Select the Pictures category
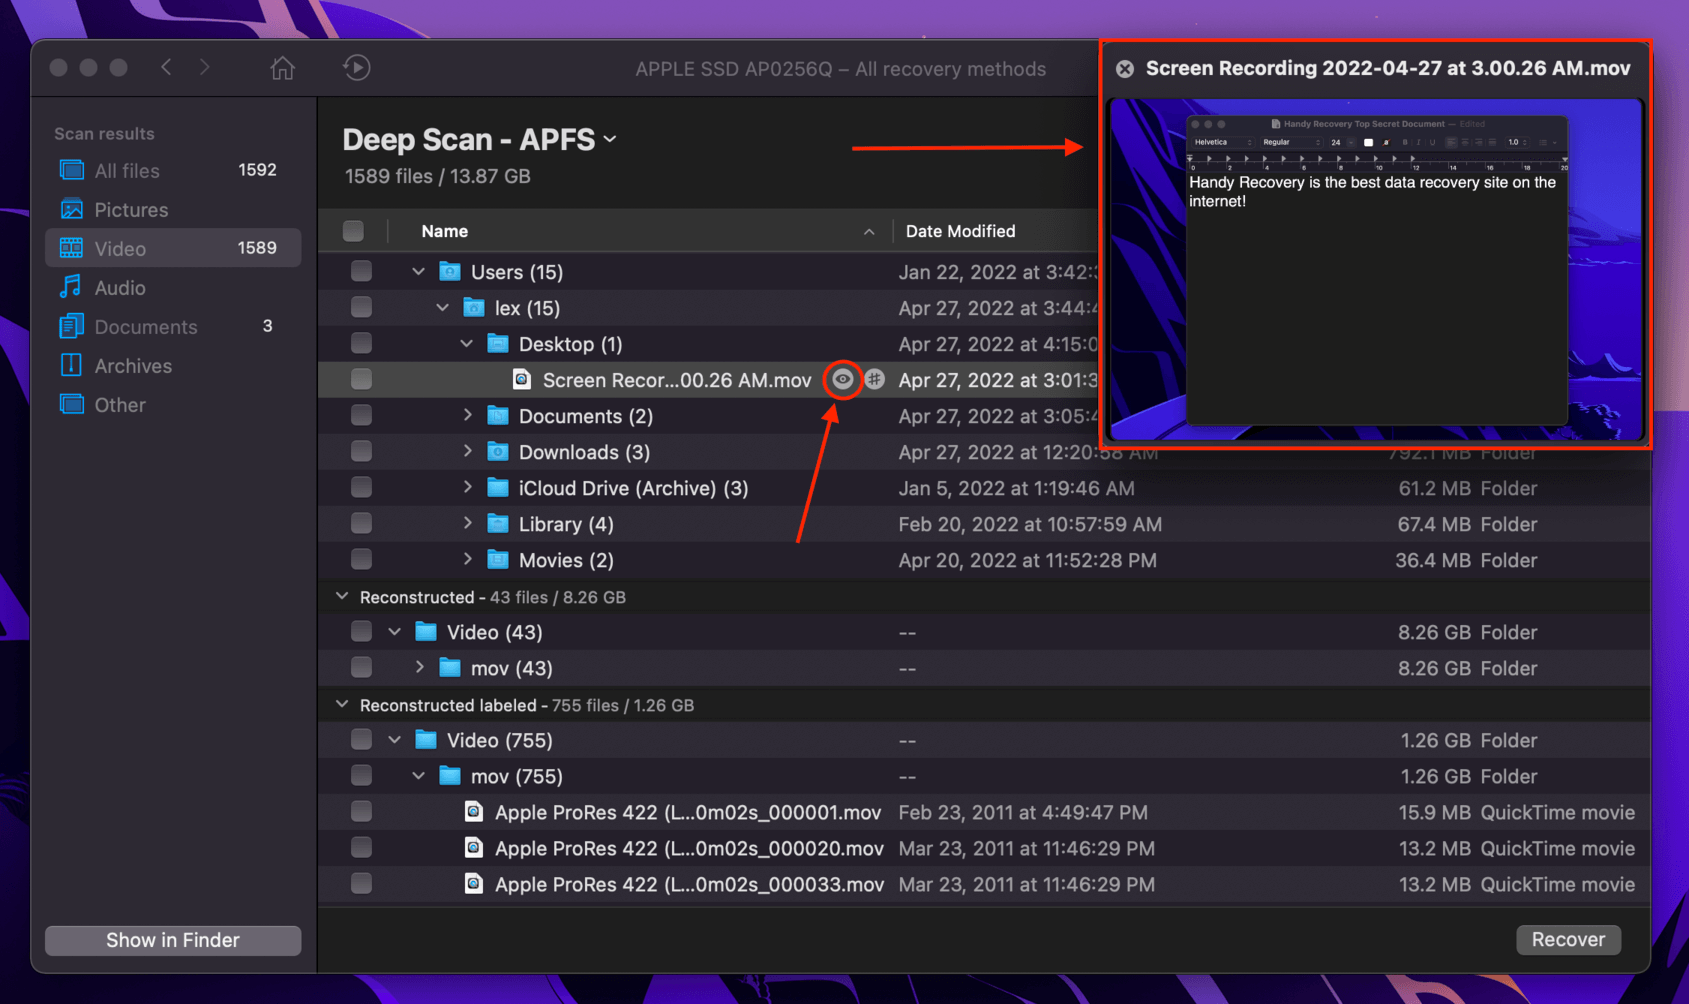 point(172,209)
